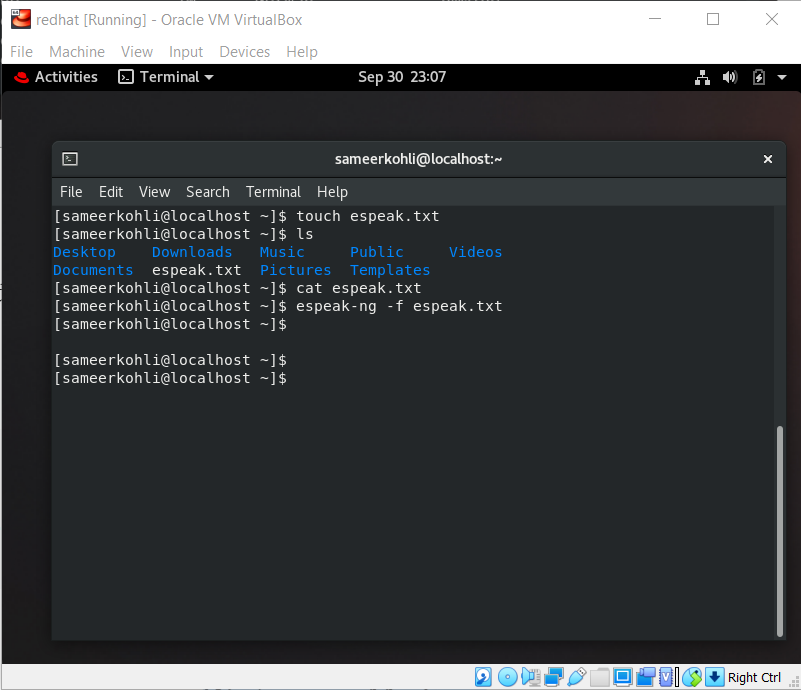The width and height of the screenshot is (801, 690).
Task: Click the display status icon in status bar
Action: pyautogui.click(x=622, y=677)
